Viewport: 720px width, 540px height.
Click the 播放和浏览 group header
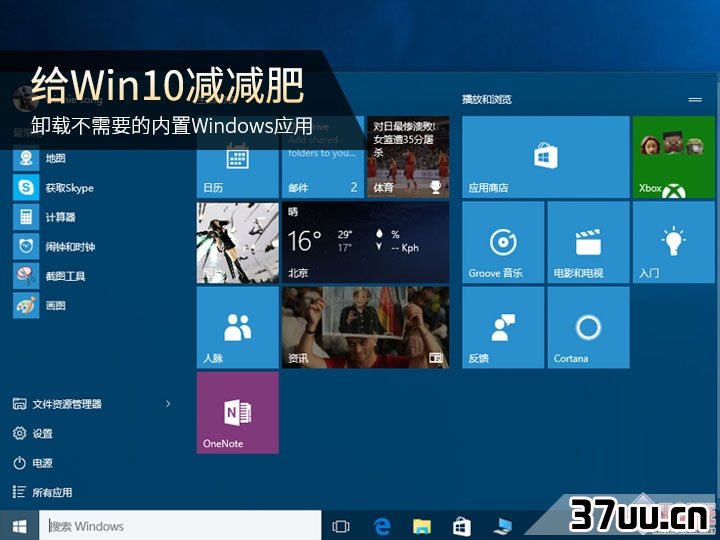[487, 99]
